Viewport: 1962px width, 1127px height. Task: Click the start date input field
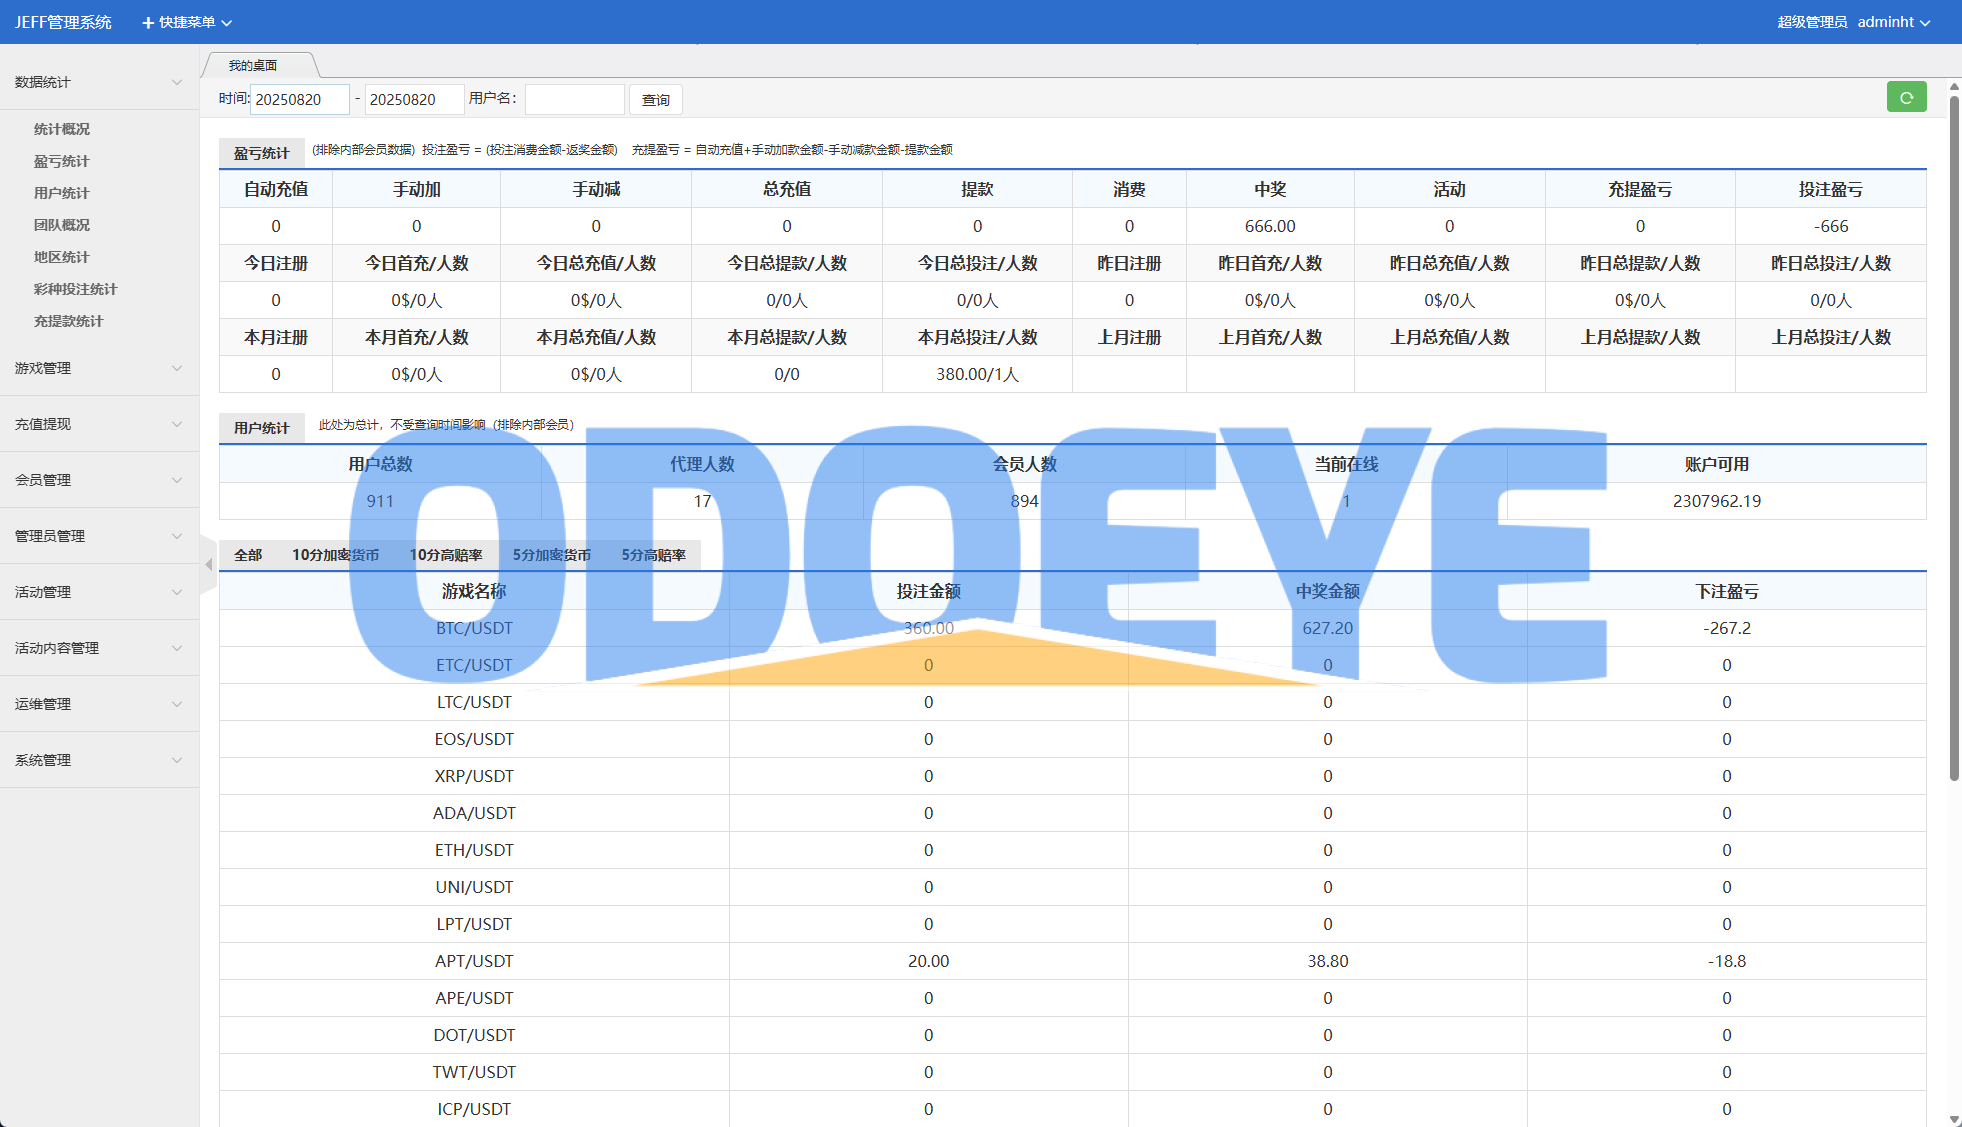(x=299, y=100)
